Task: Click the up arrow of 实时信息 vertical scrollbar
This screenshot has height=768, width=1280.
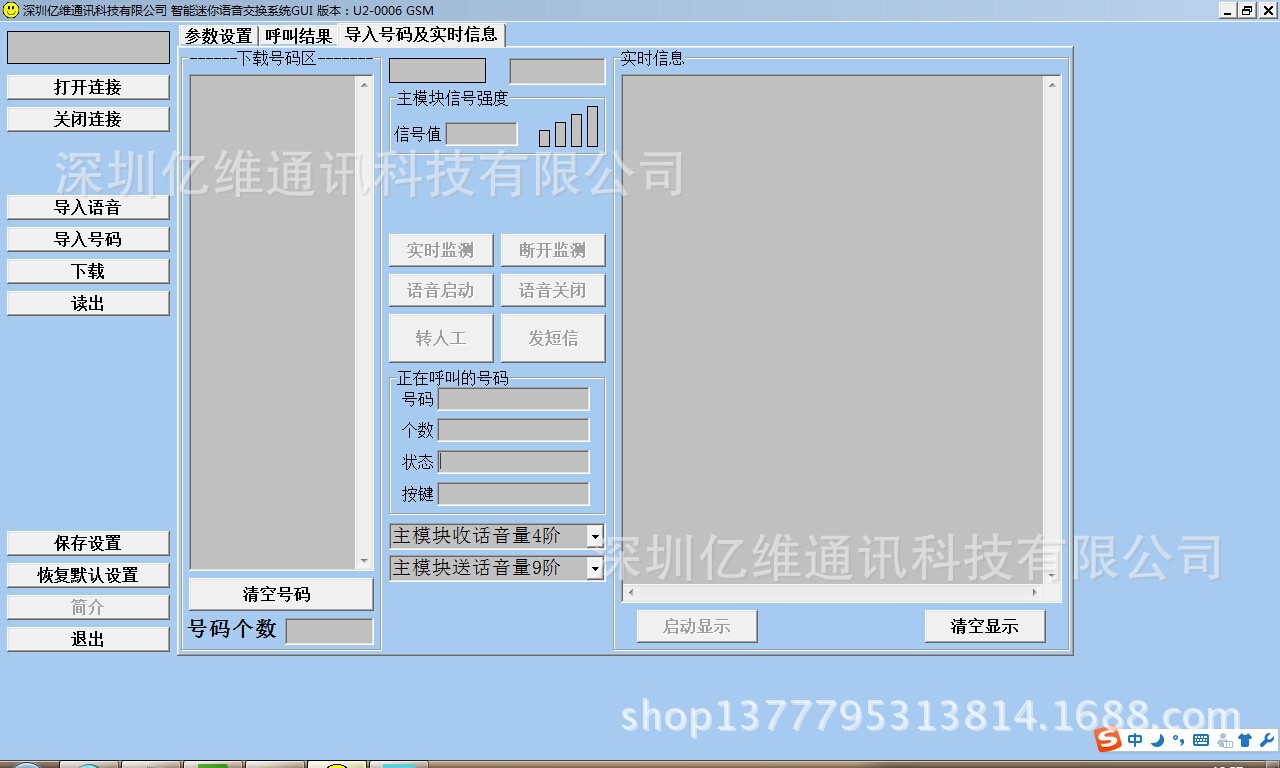Action: (1052, 86)
